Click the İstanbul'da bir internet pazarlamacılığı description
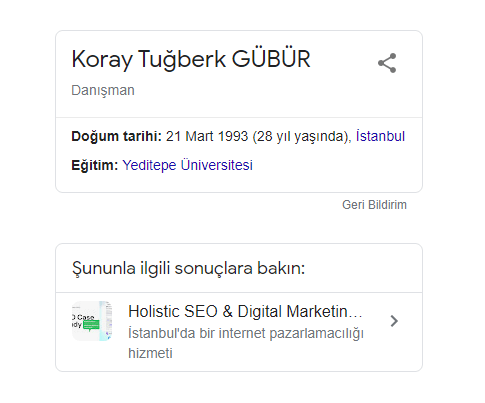This screenshot has width=485, height=403. pos(246,333)
